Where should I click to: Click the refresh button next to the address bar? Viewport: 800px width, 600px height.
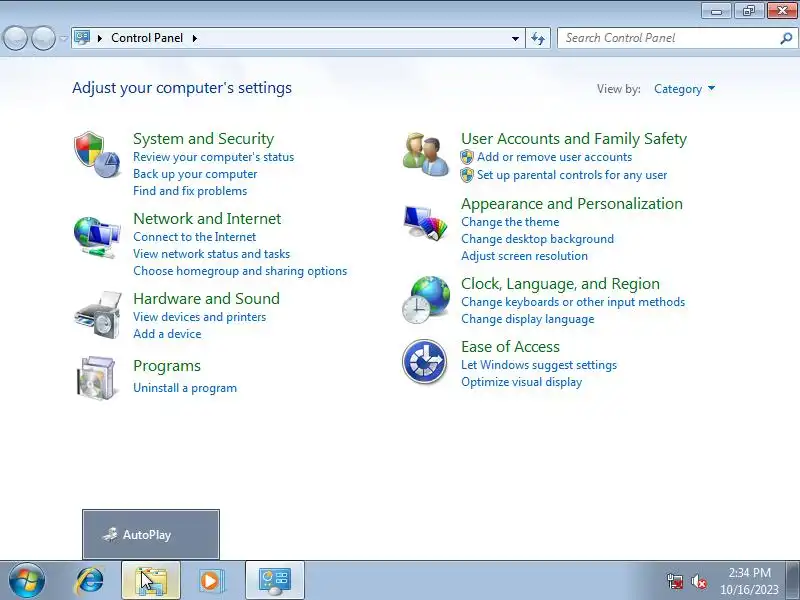click(538, 38)
